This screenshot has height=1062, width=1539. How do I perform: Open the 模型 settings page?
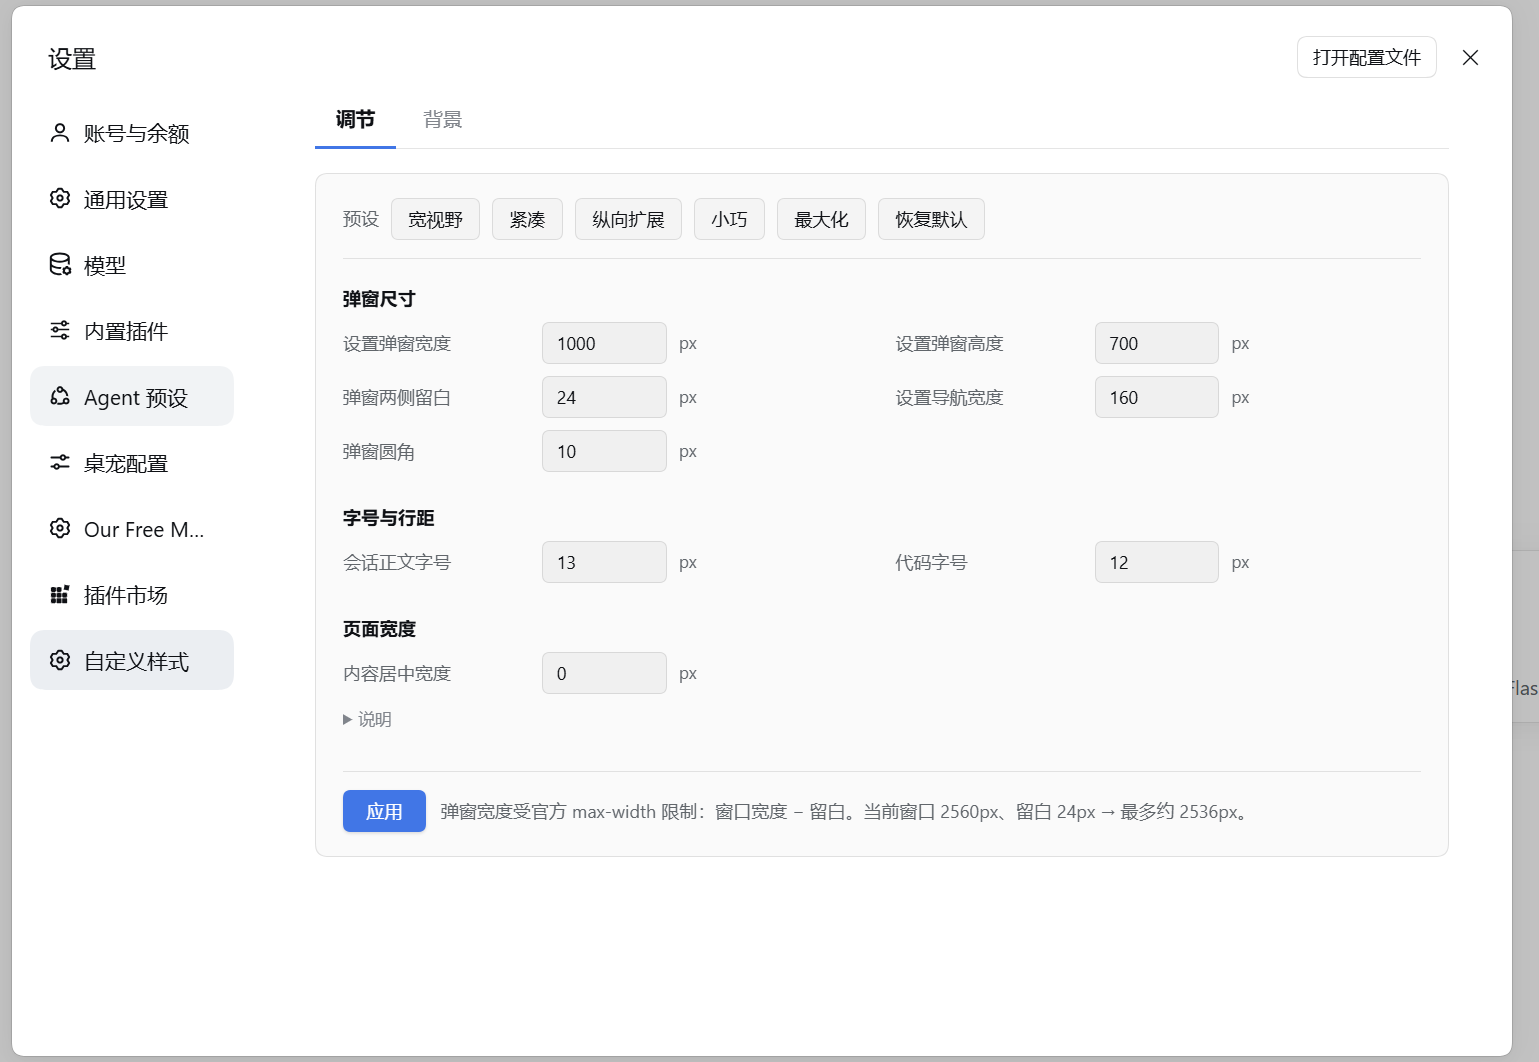pos(132,265)
